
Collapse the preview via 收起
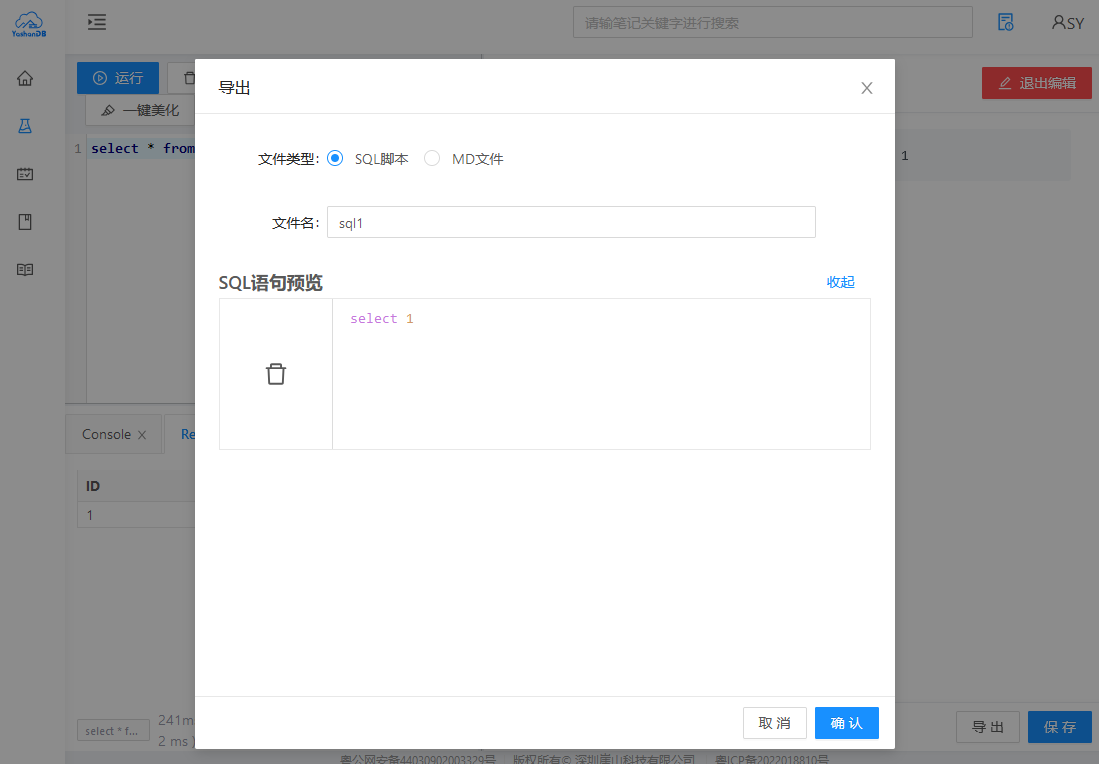tap(840, 282)
